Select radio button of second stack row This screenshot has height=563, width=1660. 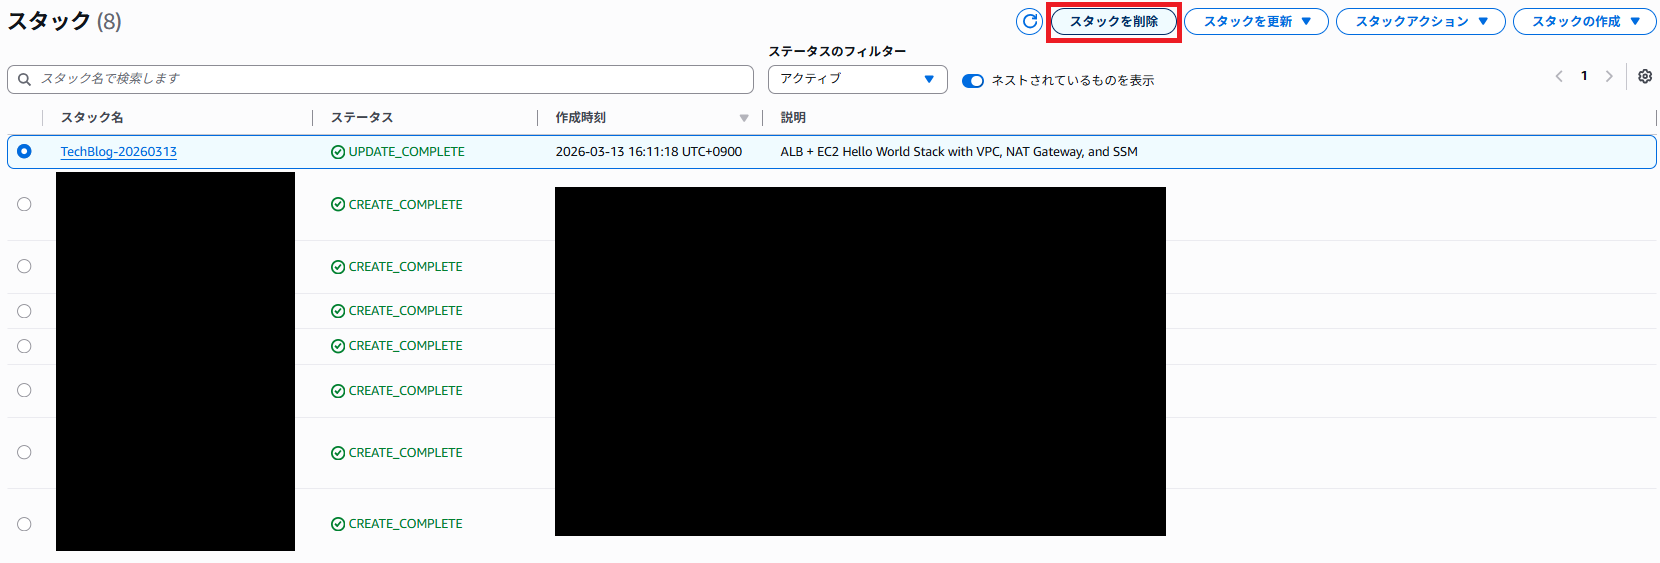pos(24,204)
